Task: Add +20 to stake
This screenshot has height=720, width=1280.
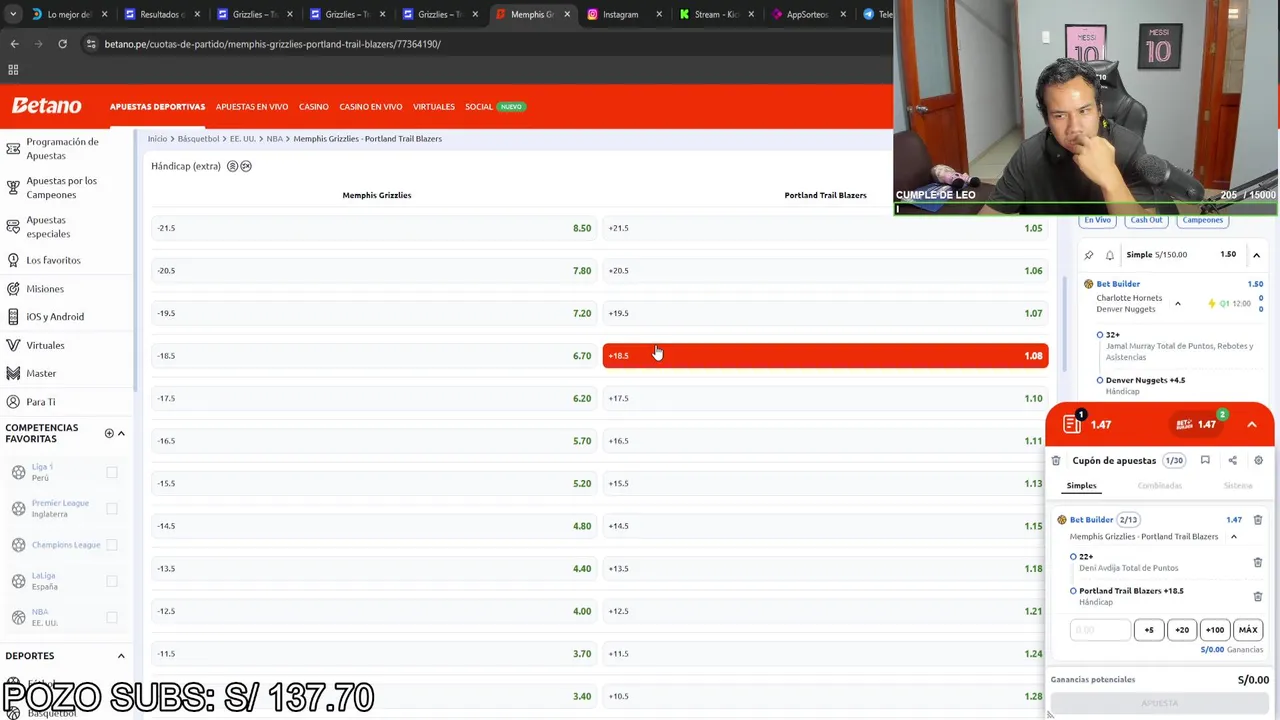Action: (x=1182, y=630)
